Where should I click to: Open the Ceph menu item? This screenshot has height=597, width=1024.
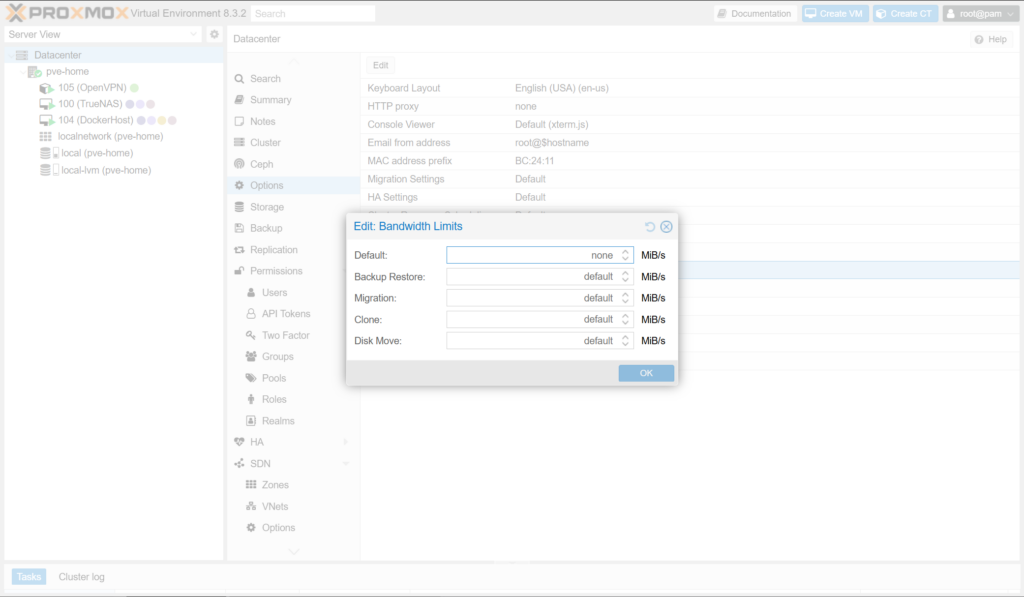(261, 164)
